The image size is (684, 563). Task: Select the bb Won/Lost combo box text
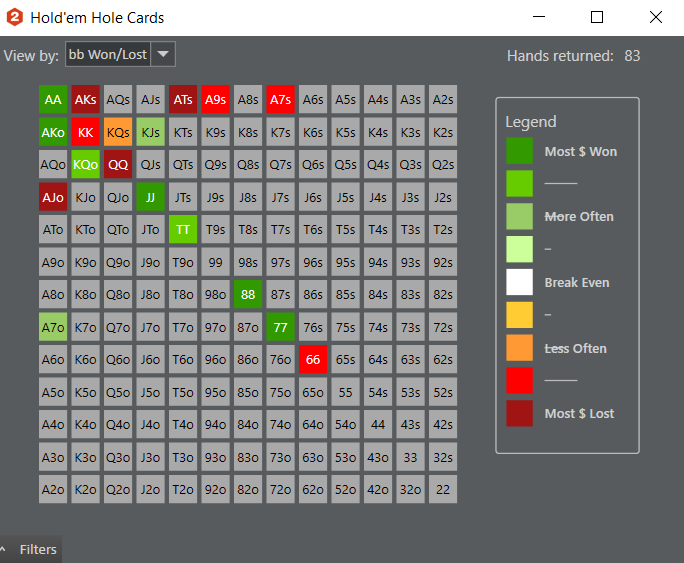pos(108,54)
